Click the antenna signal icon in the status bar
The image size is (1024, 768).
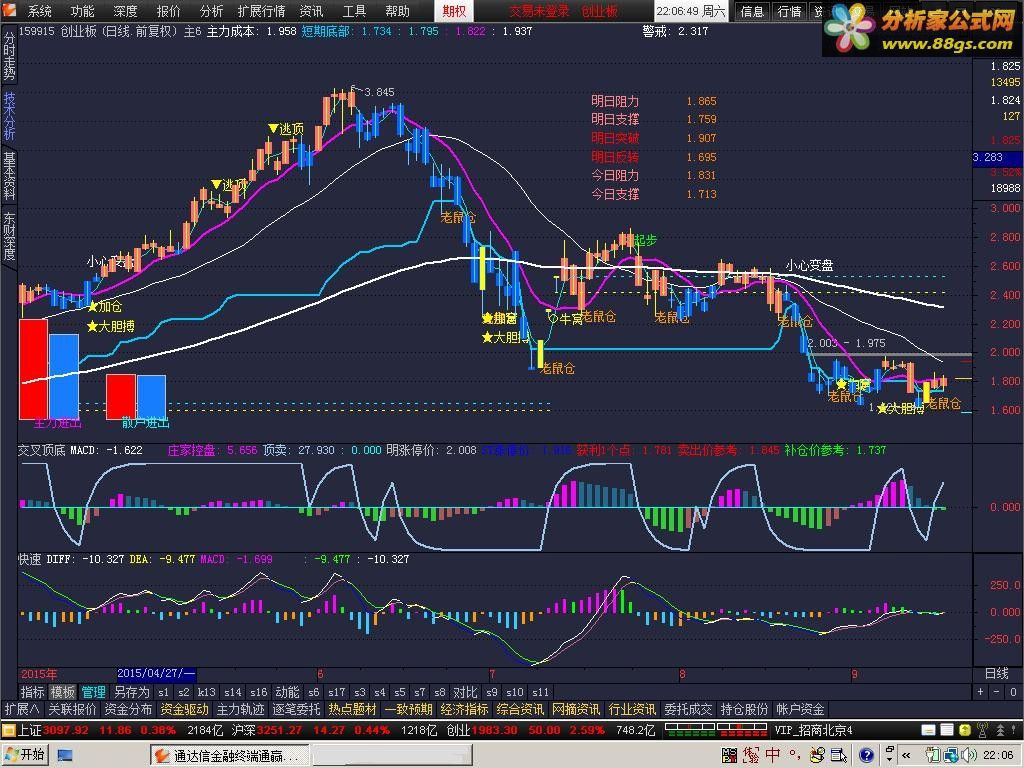(982, 730)
